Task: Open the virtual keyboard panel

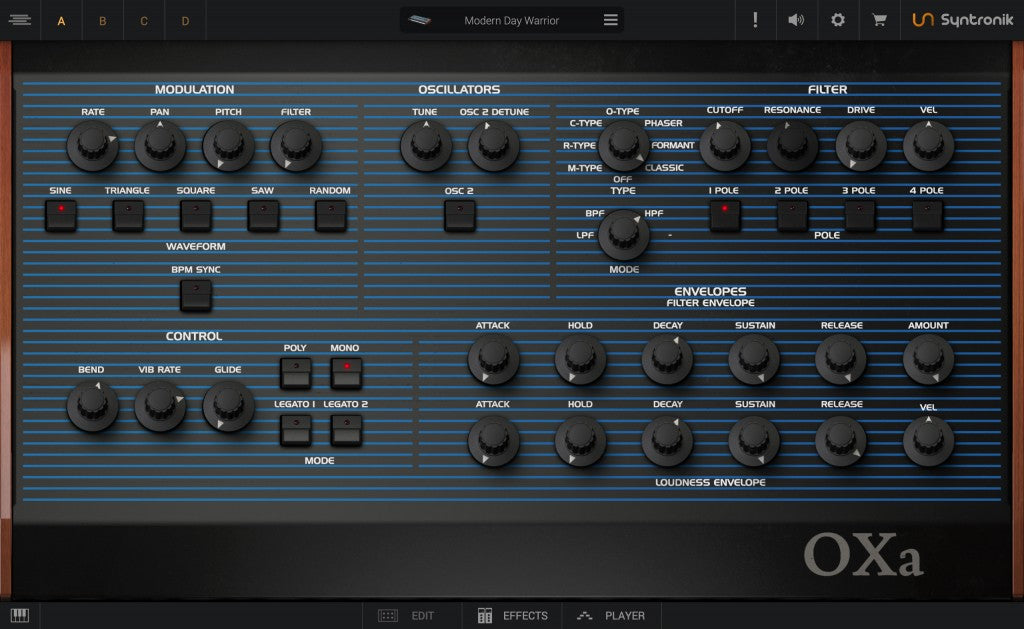Action: [x=20, y=615]
